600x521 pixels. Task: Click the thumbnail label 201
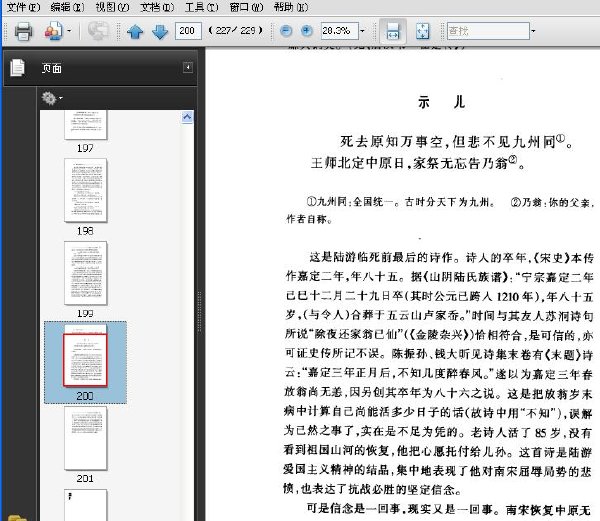click(x=85, y=479)
